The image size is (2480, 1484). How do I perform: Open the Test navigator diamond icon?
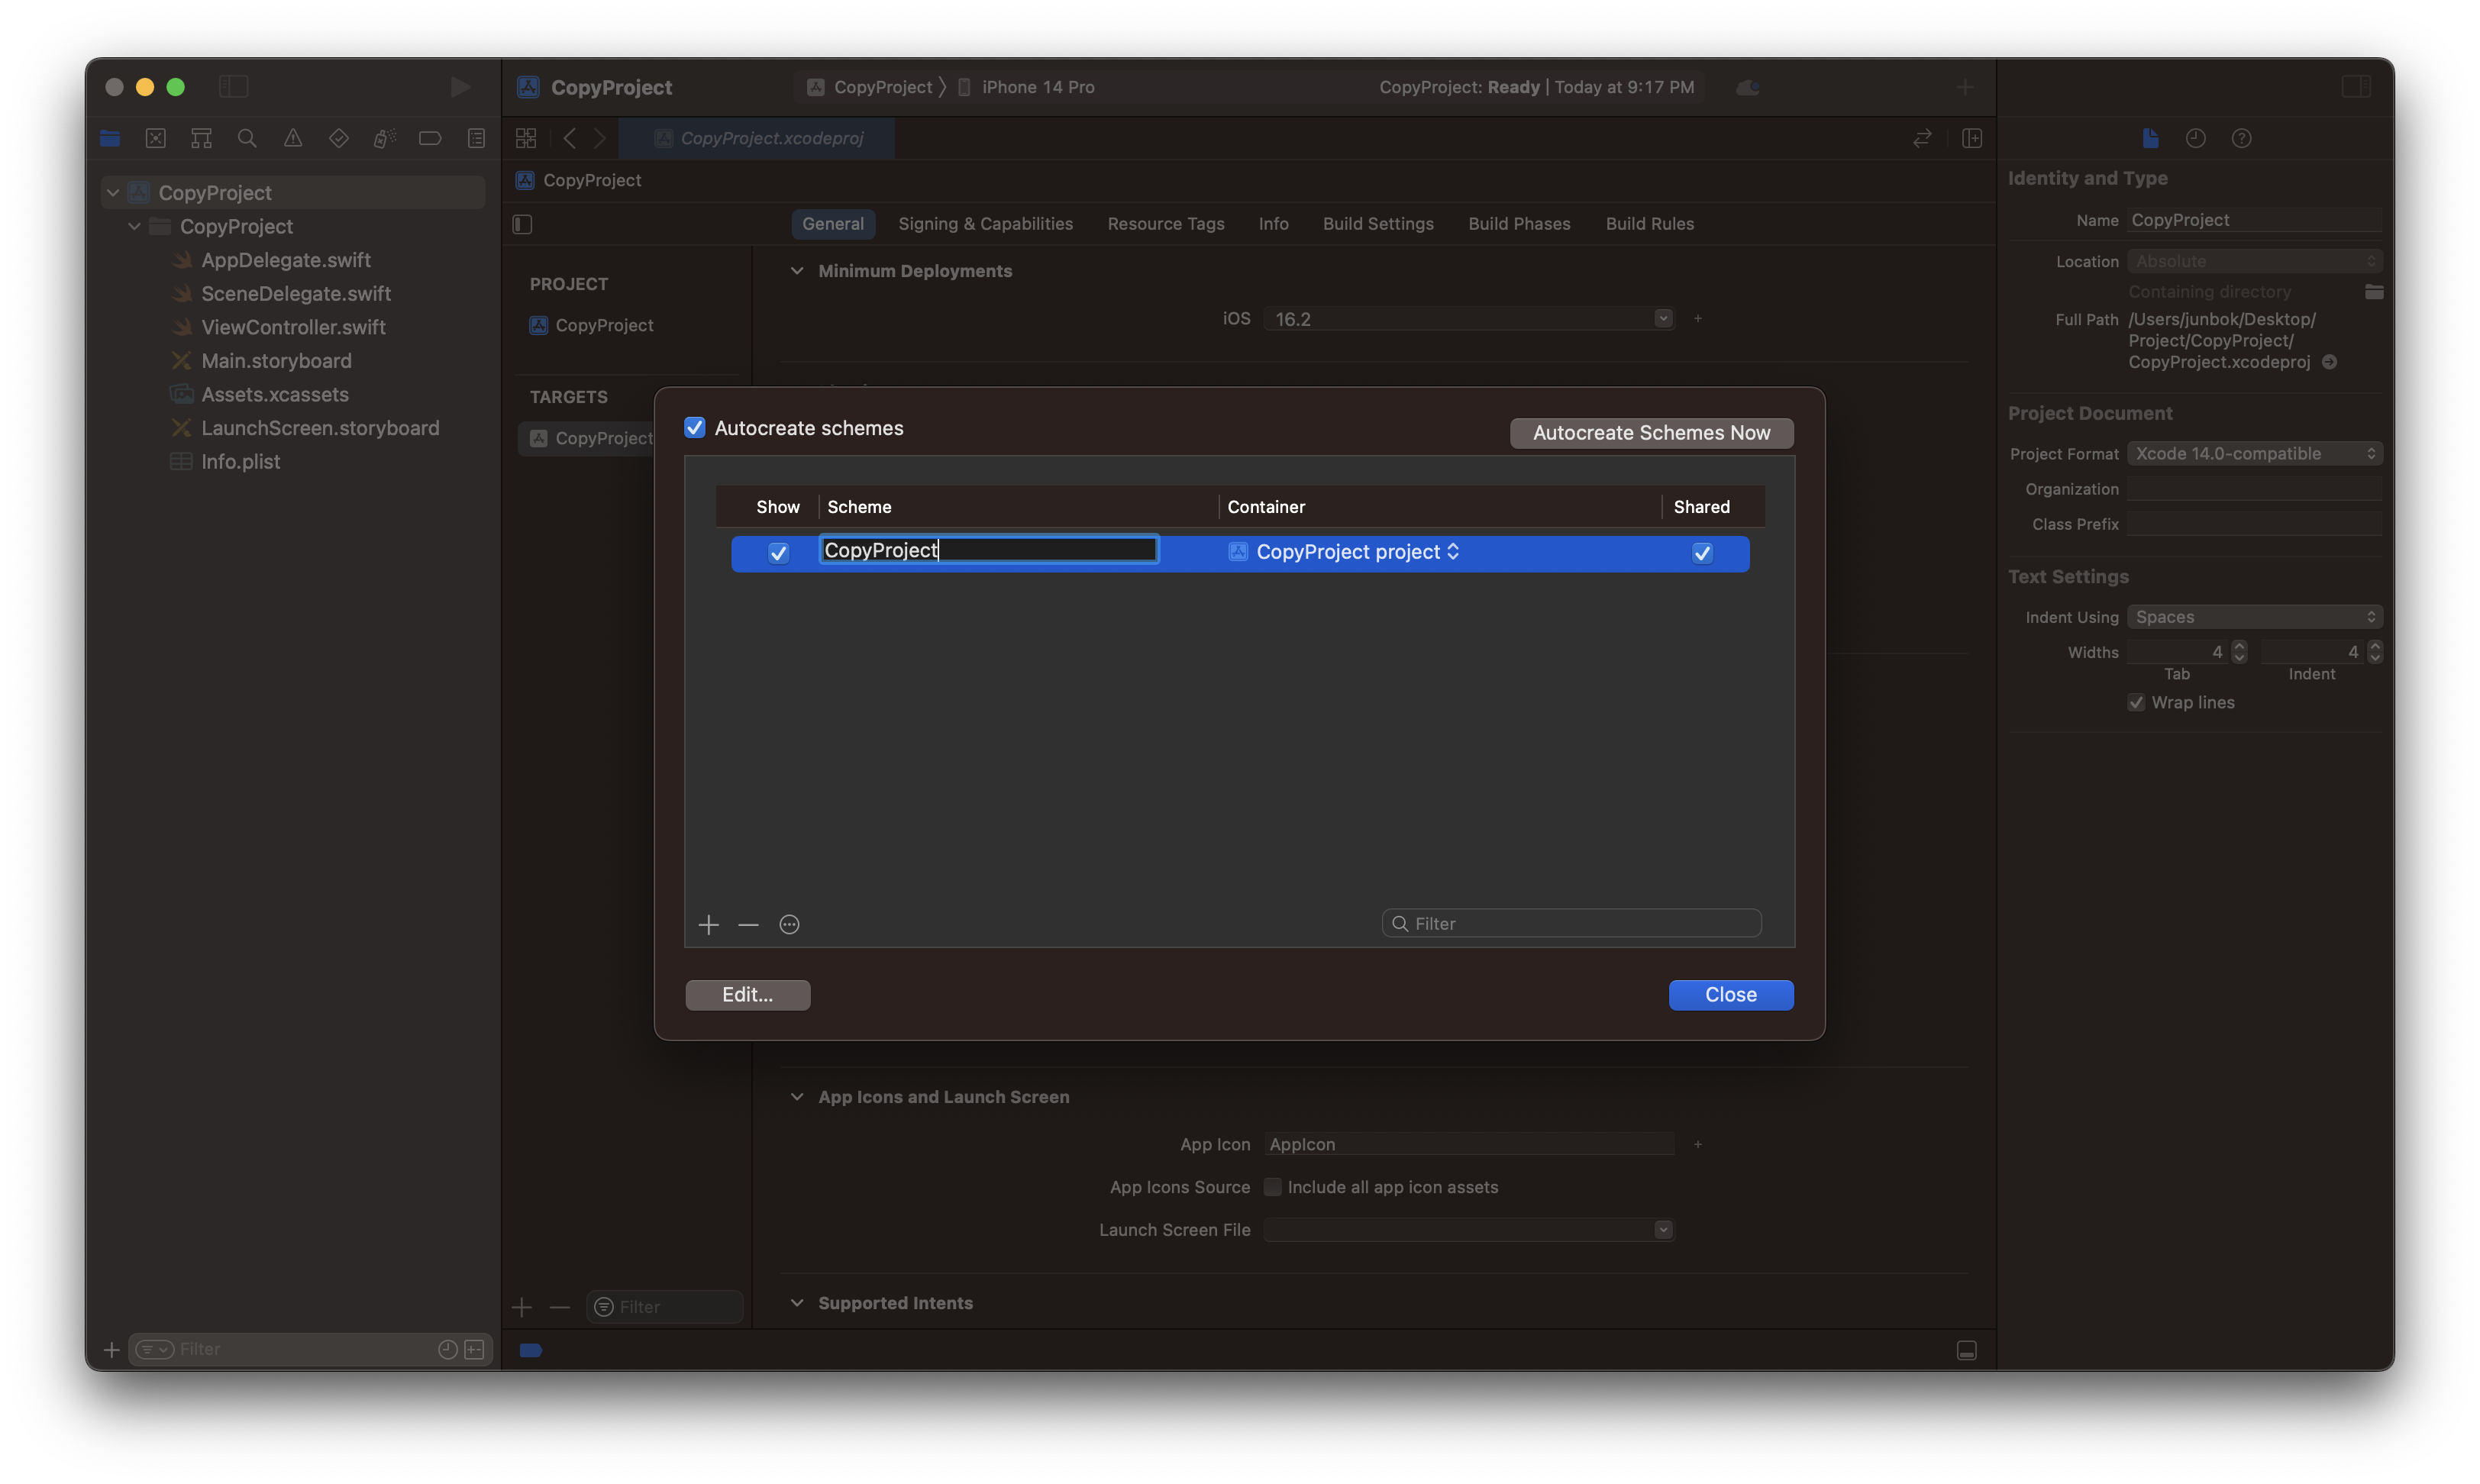click(x=339, y=138)
